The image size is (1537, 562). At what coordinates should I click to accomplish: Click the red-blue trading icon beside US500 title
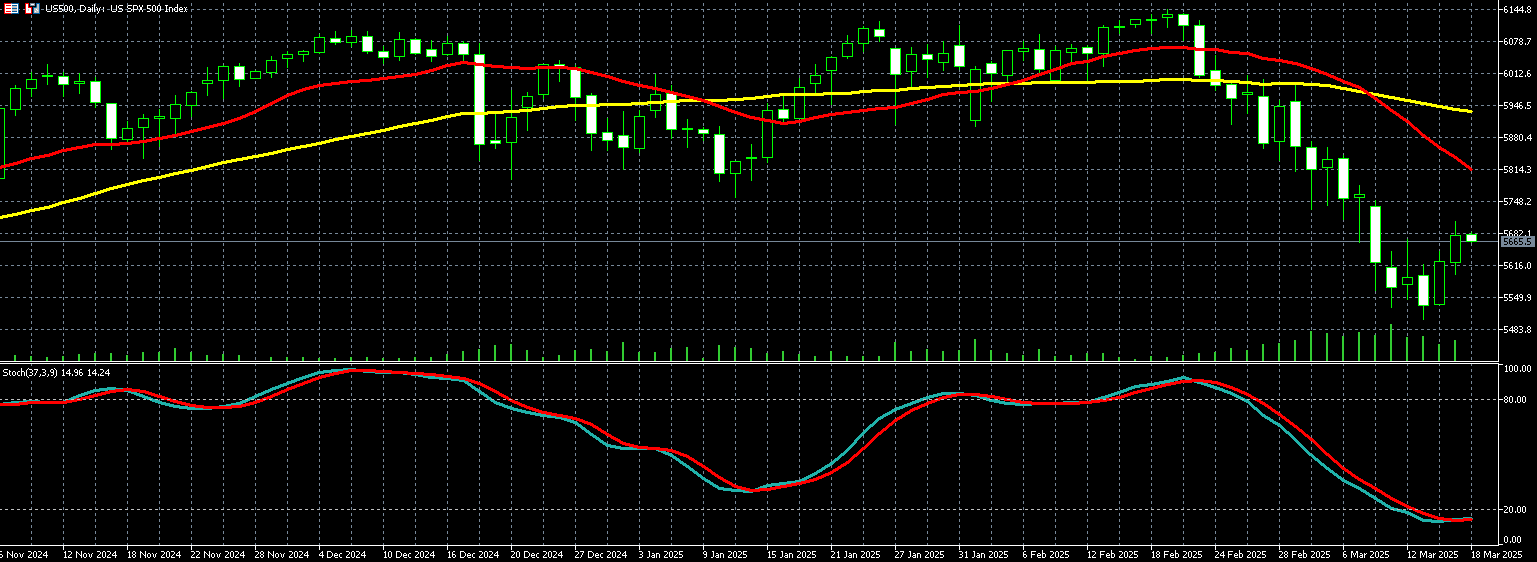coord(32,8)
